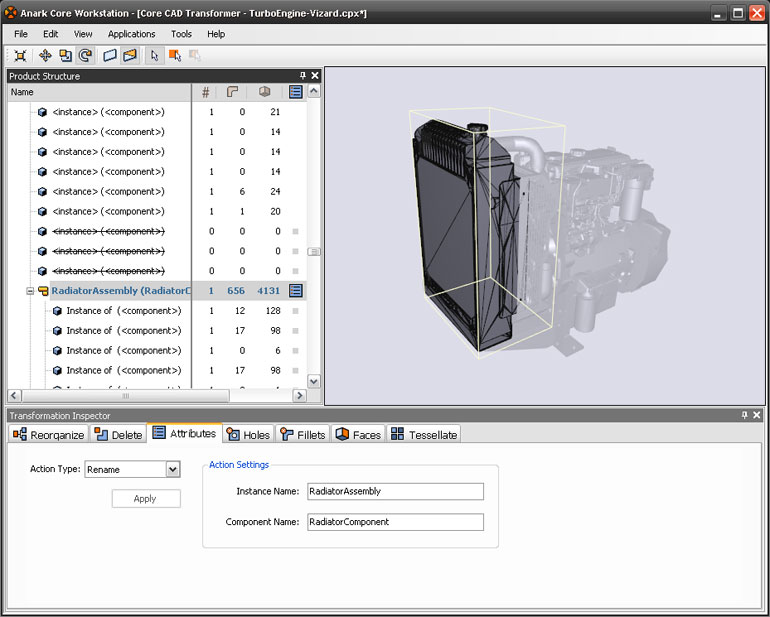
Task: Open the File menu
Action: click(21, 34)
